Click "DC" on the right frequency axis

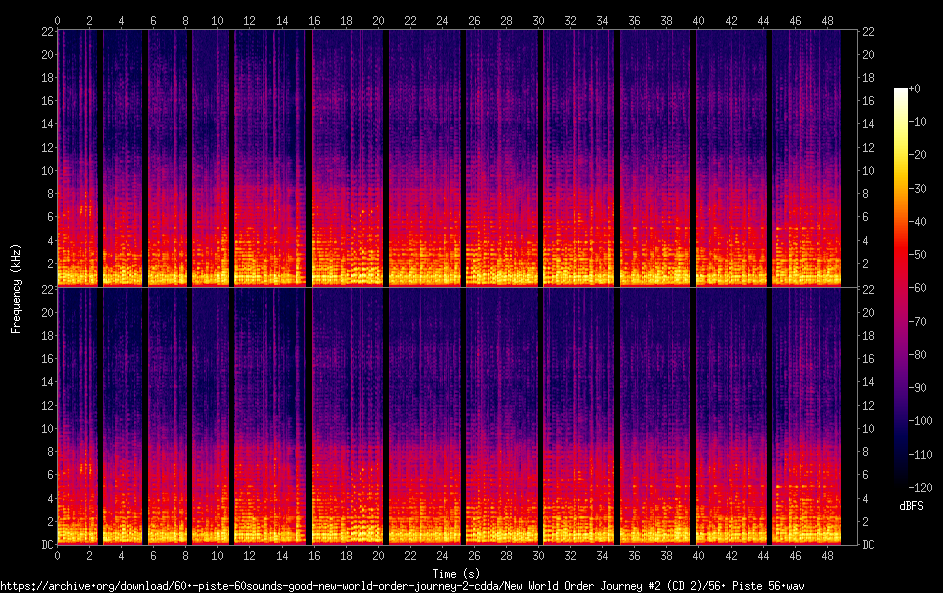868,545
